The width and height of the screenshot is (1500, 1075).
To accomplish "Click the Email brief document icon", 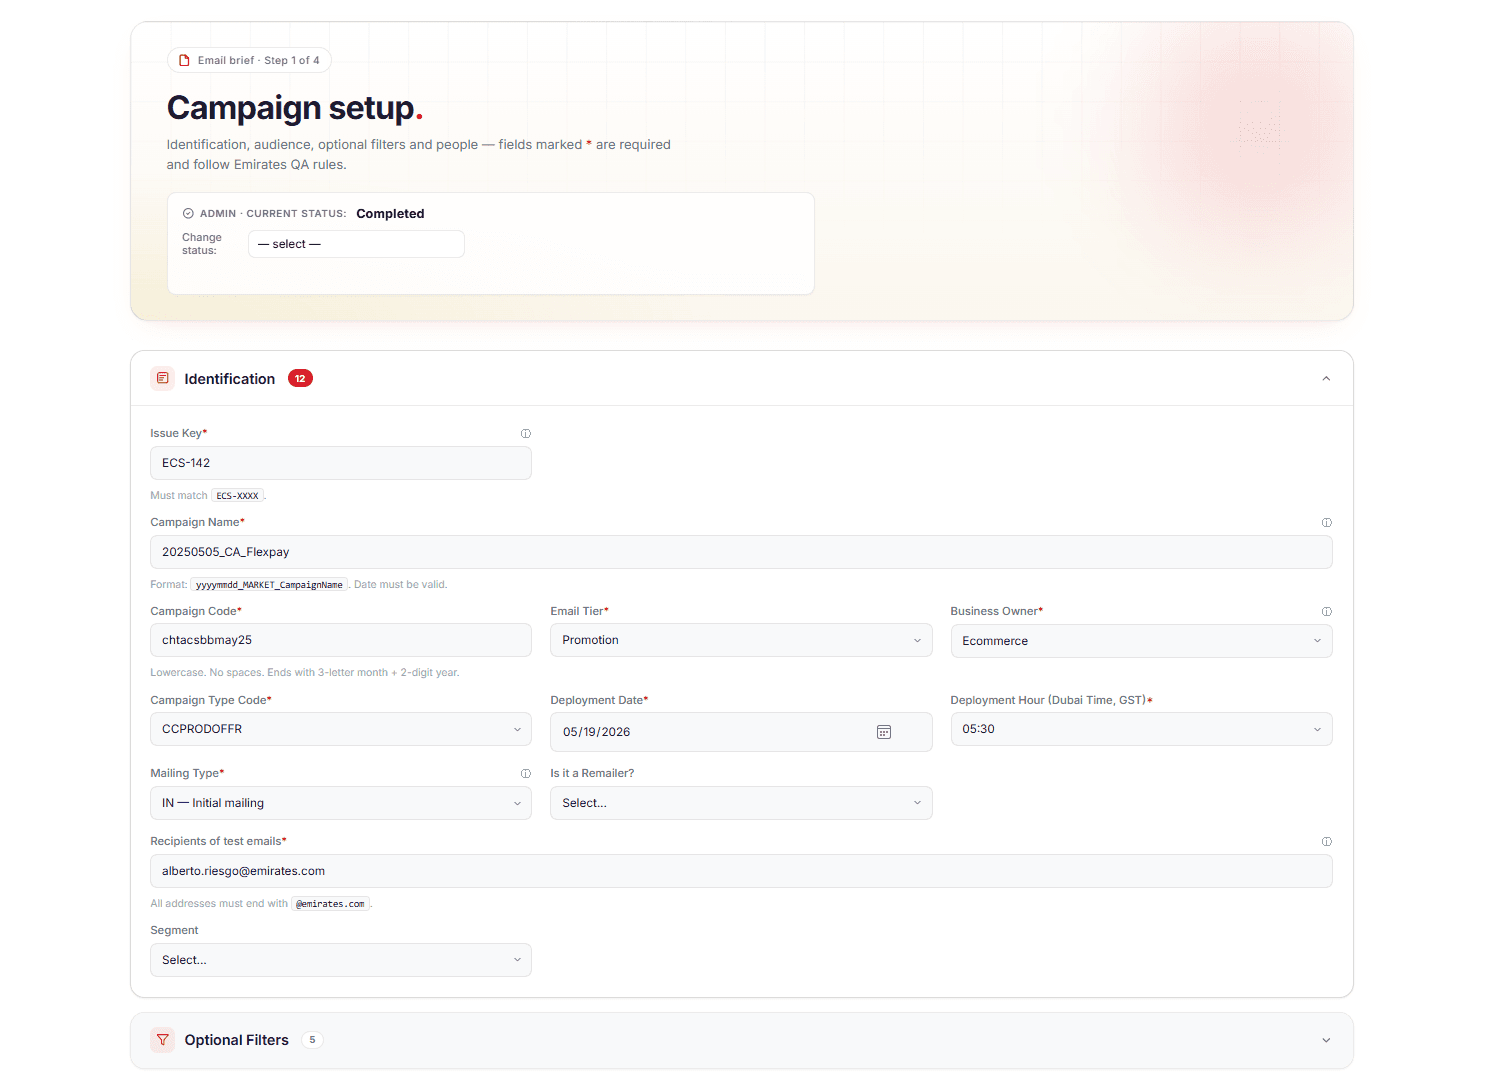I will point(184,60).
